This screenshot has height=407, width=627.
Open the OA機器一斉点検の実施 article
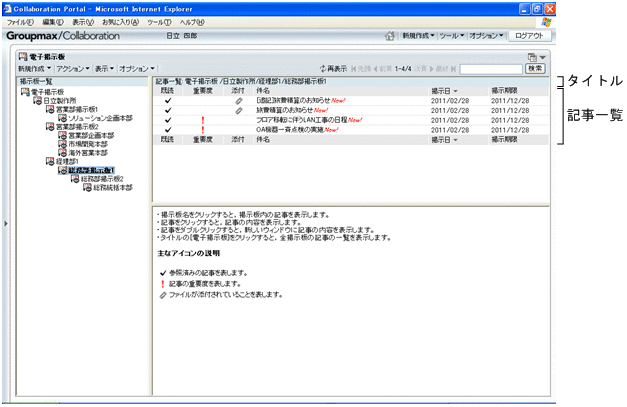(x=290, y=130)
